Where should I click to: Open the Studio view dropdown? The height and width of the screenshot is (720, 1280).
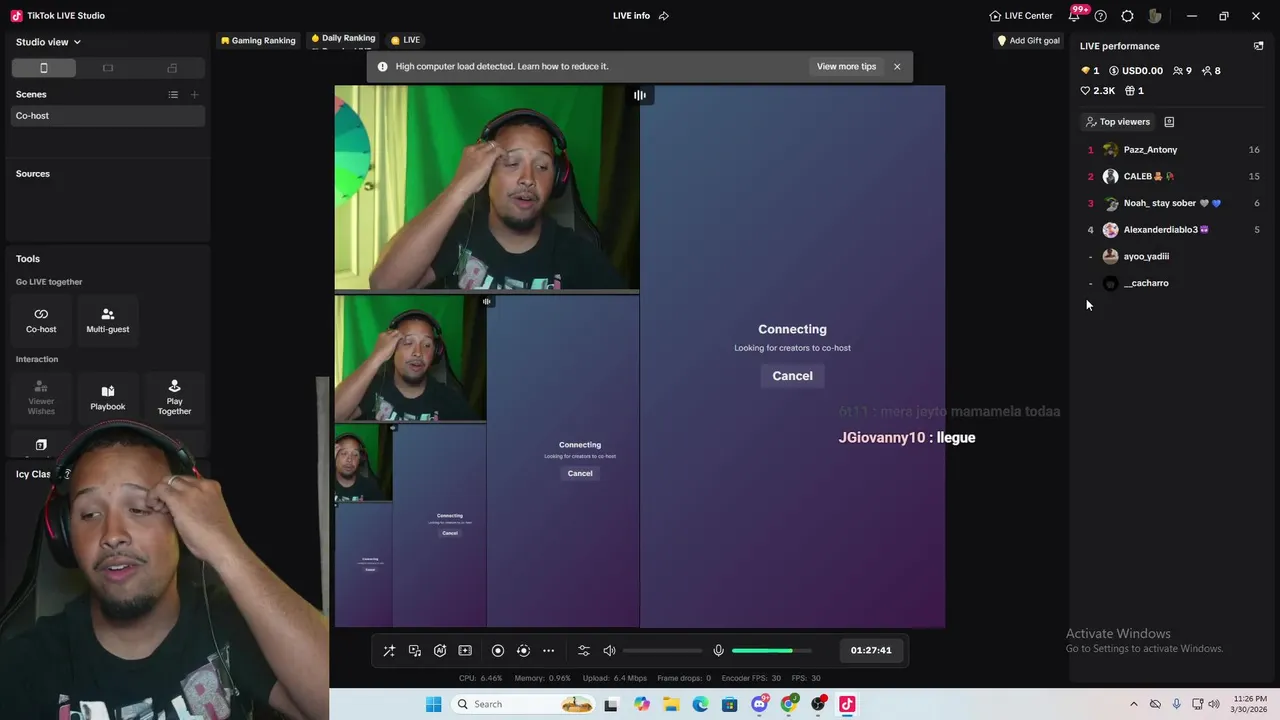point(48,42)
